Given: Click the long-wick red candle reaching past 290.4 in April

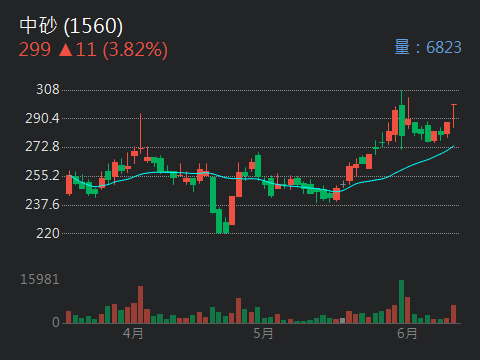Looking at the screenshot, I should pos(141,133).
